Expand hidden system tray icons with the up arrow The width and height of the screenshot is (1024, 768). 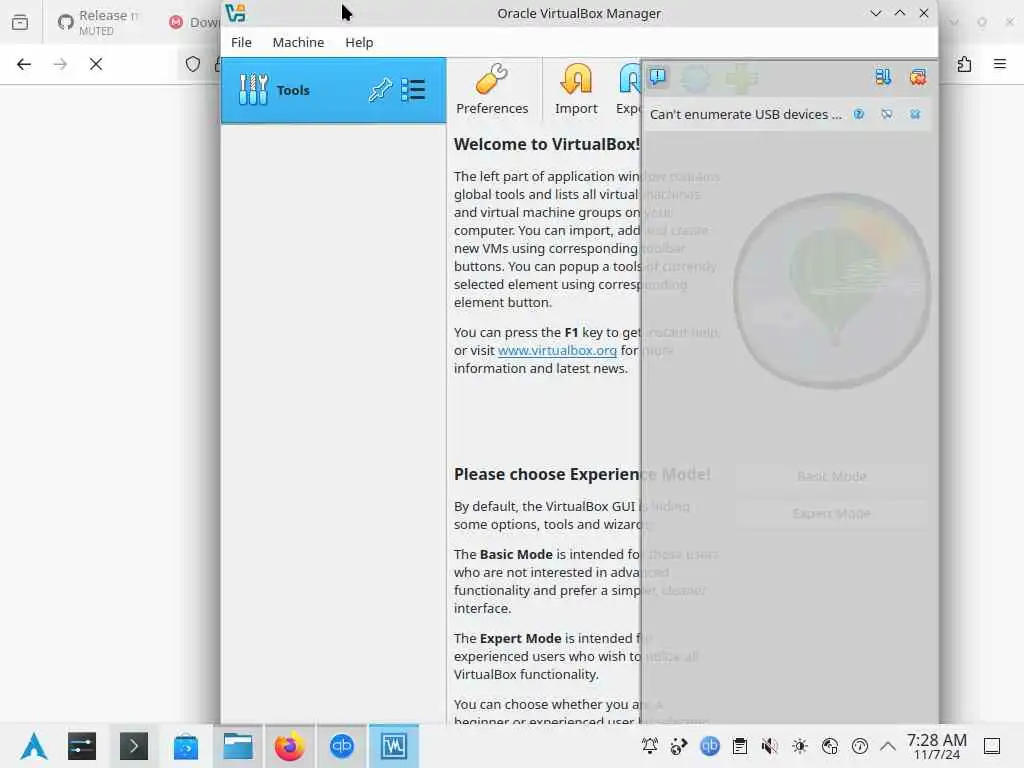(888, 746)
